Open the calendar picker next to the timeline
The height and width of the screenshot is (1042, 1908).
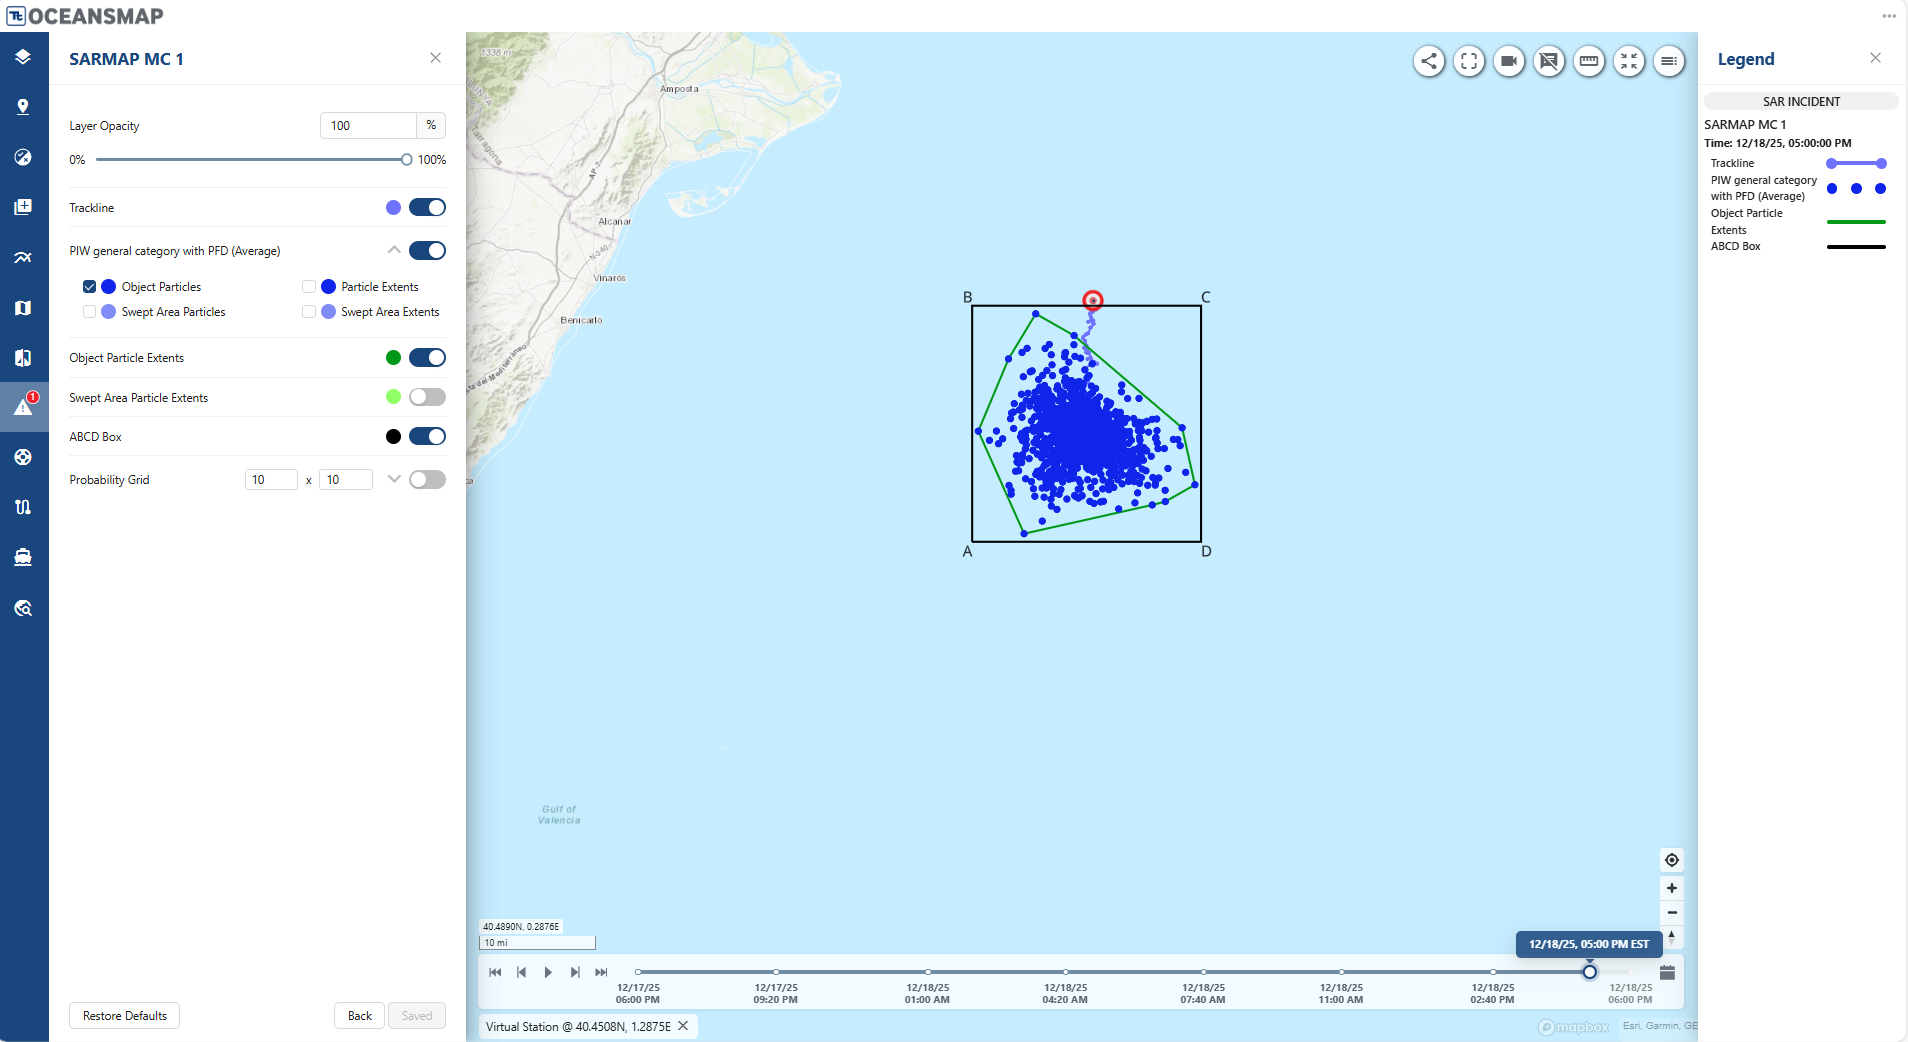(x=1667, y=972)
